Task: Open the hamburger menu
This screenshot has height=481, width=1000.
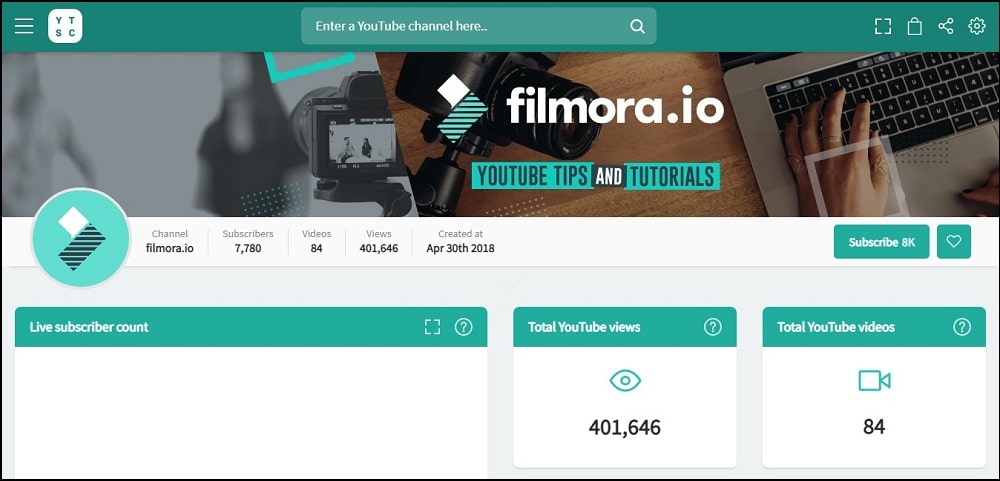Action: point(24,26)
